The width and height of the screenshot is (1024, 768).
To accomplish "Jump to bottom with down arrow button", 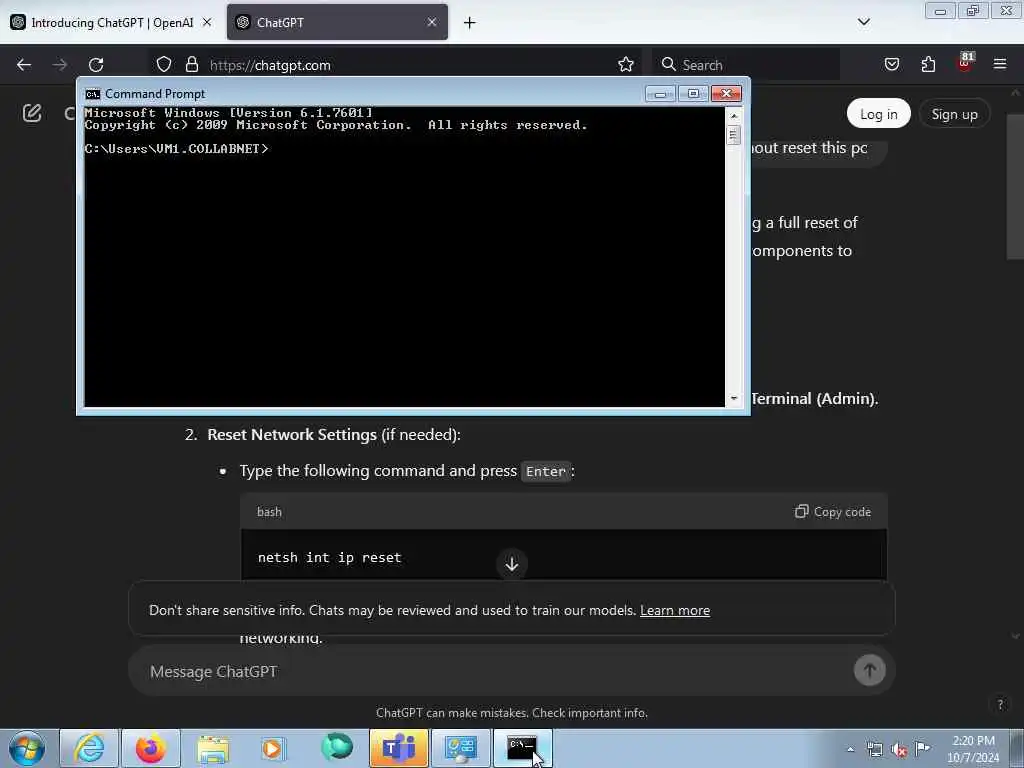I will 512,564.
